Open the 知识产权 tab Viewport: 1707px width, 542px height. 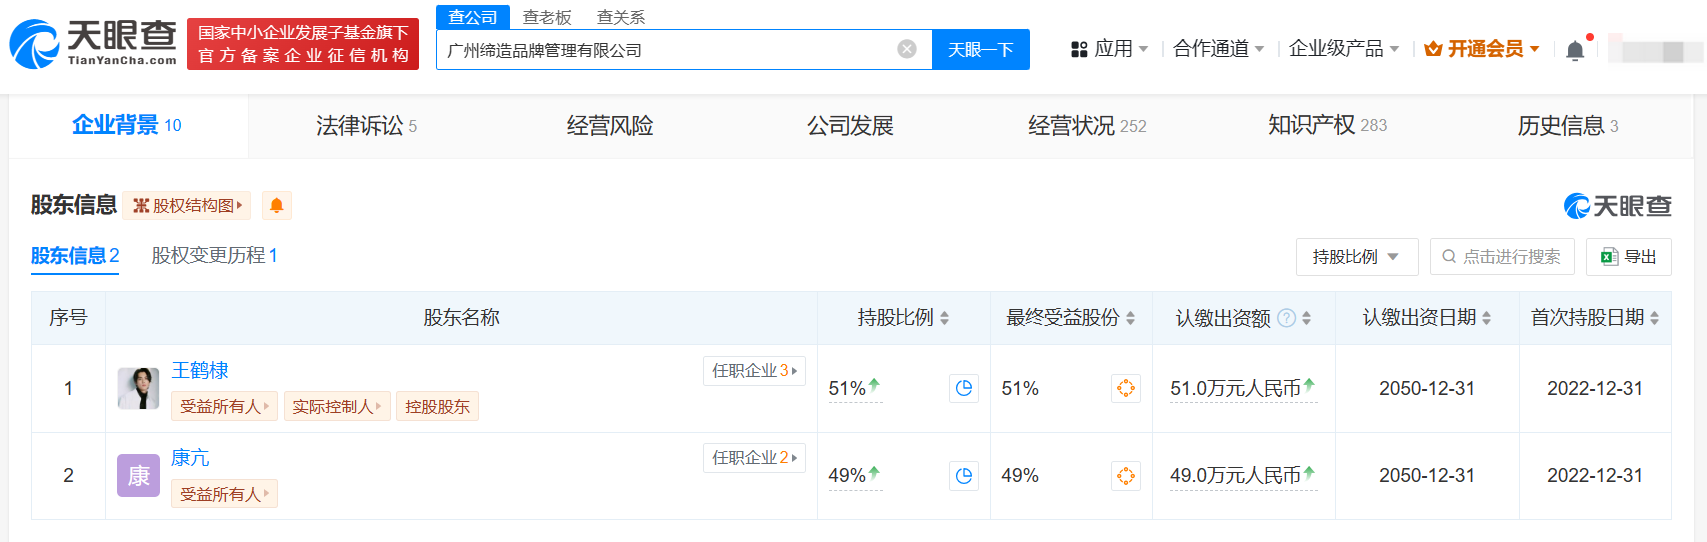coord(1327,125)
